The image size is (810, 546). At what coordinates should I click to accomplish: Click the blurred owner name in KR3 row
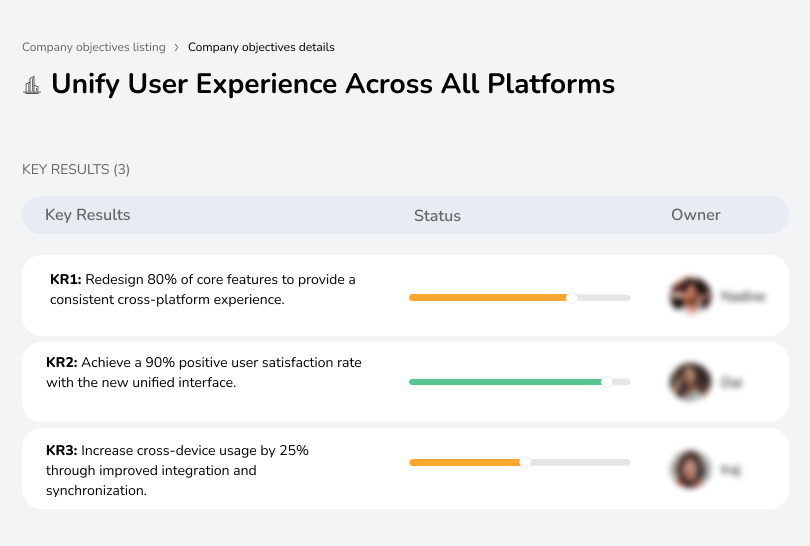(x=730, y=470)
